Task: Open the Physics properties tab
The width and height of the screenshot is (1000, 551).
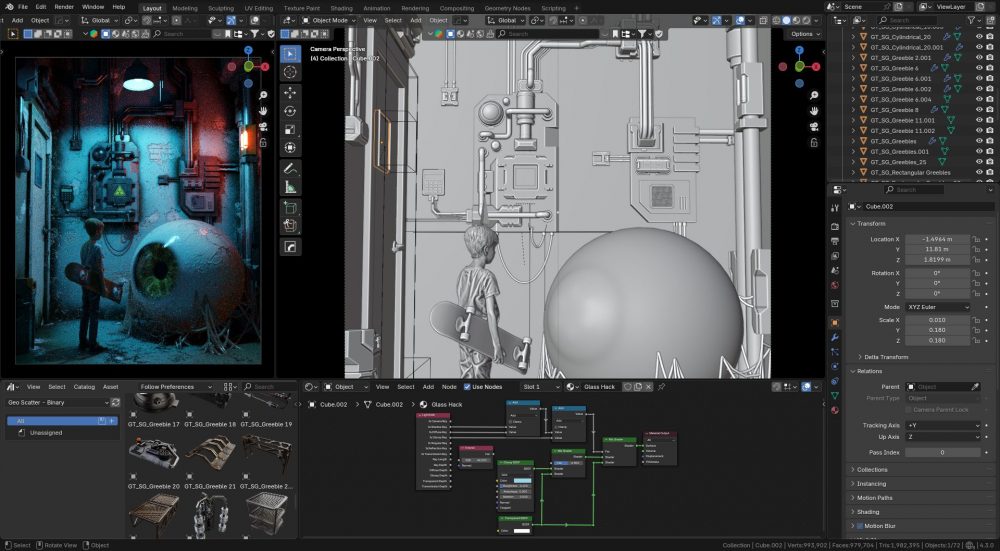Action: click(835, 367)
